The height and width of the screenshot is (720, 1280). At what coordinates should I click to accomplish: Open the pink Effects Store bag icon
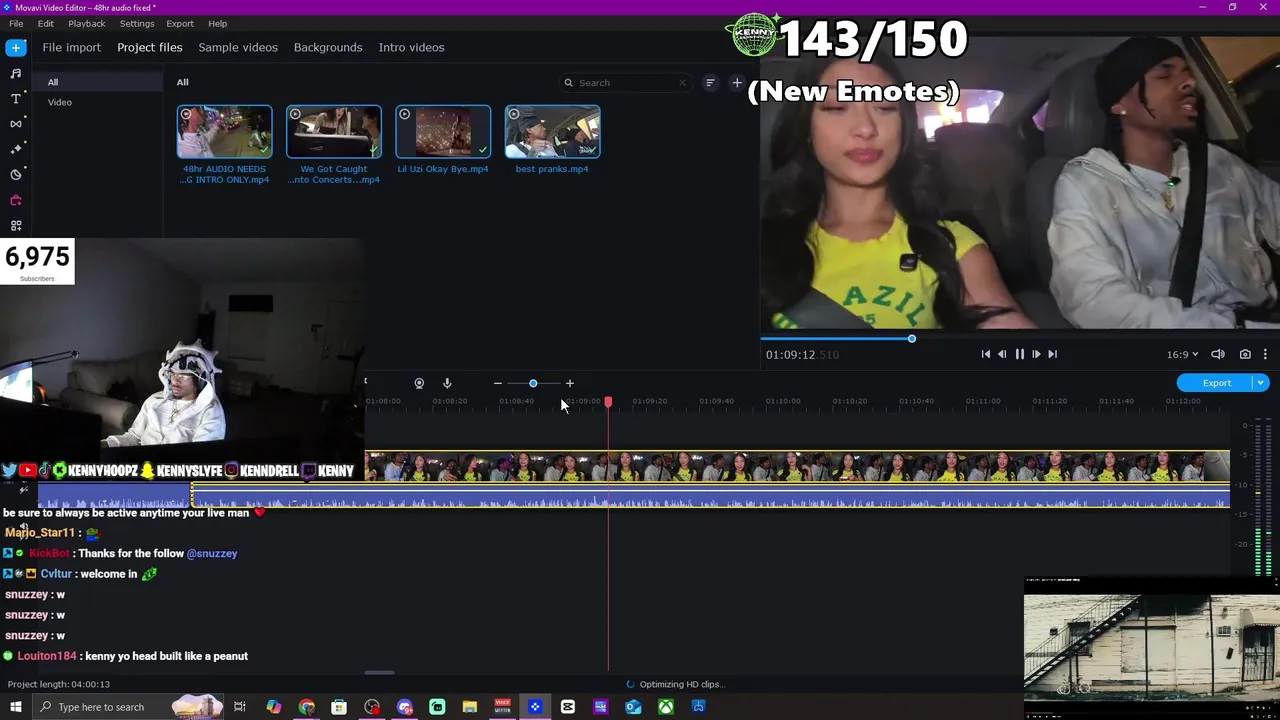(16, 200)
